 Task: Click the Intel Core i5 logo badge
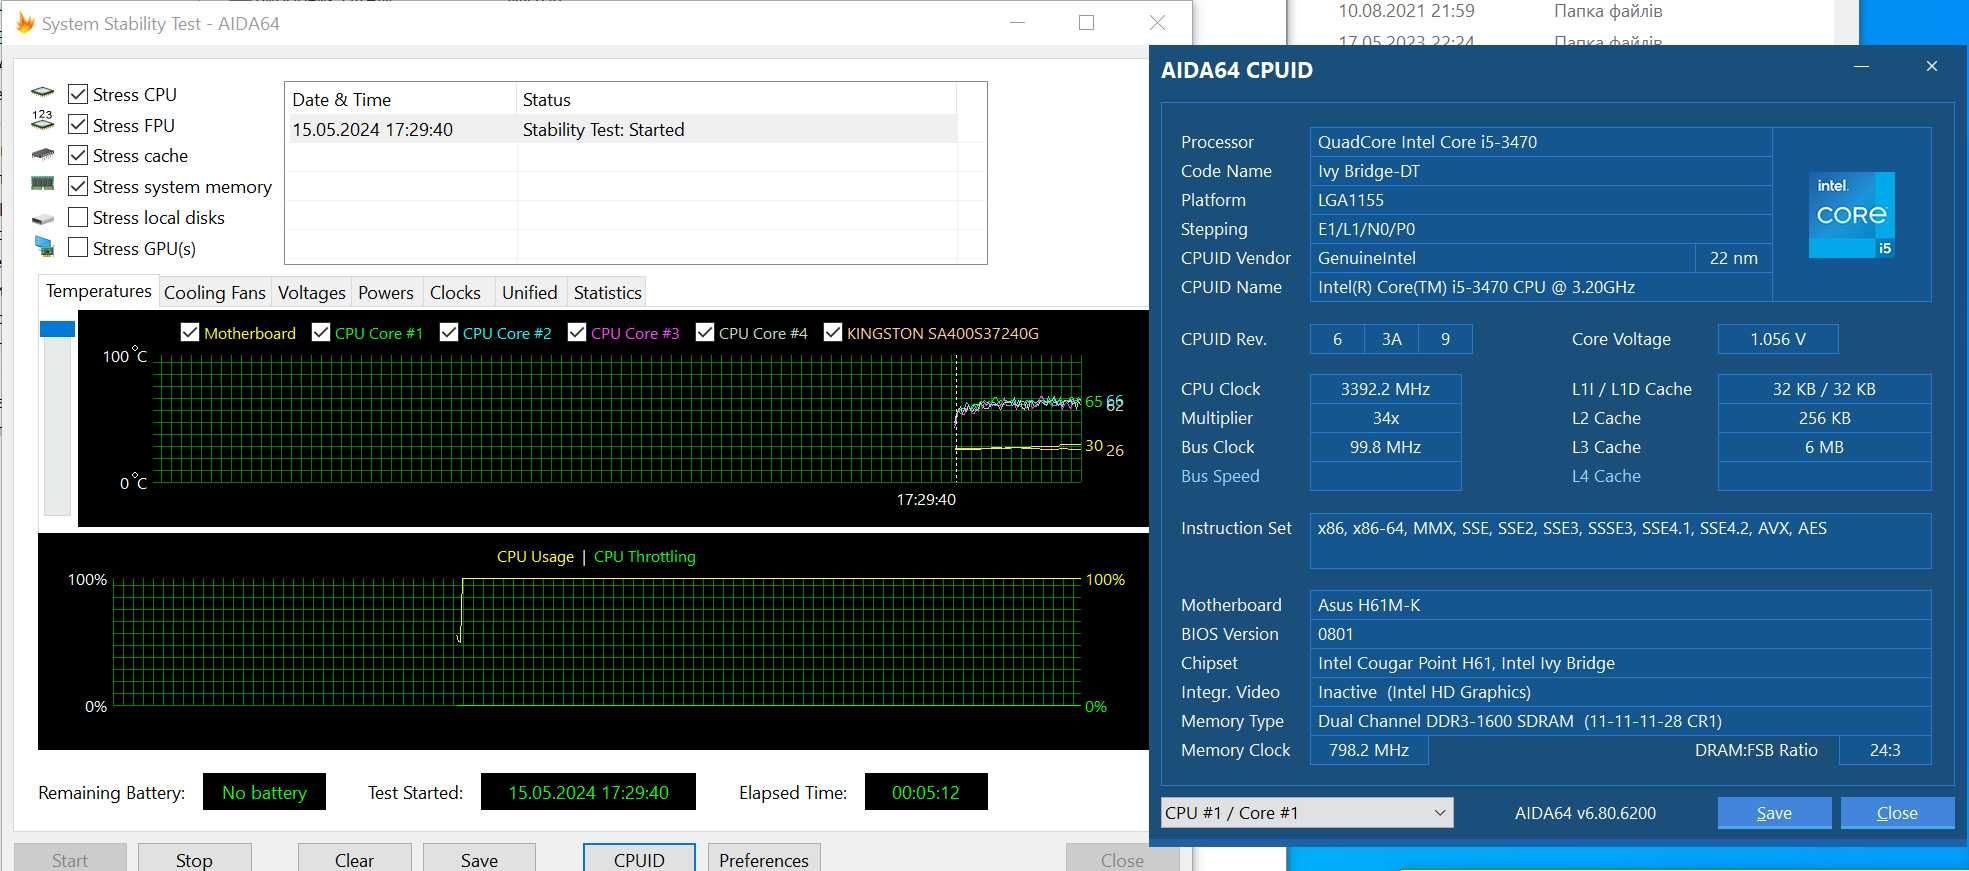point(1851,215)
